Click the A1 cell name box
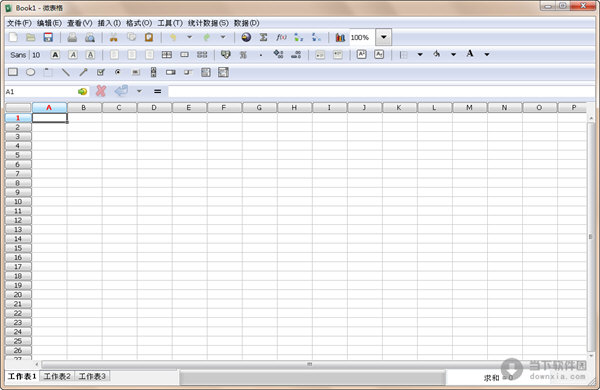The width and height of the screenshot is (600, 390). click(41, 92)
